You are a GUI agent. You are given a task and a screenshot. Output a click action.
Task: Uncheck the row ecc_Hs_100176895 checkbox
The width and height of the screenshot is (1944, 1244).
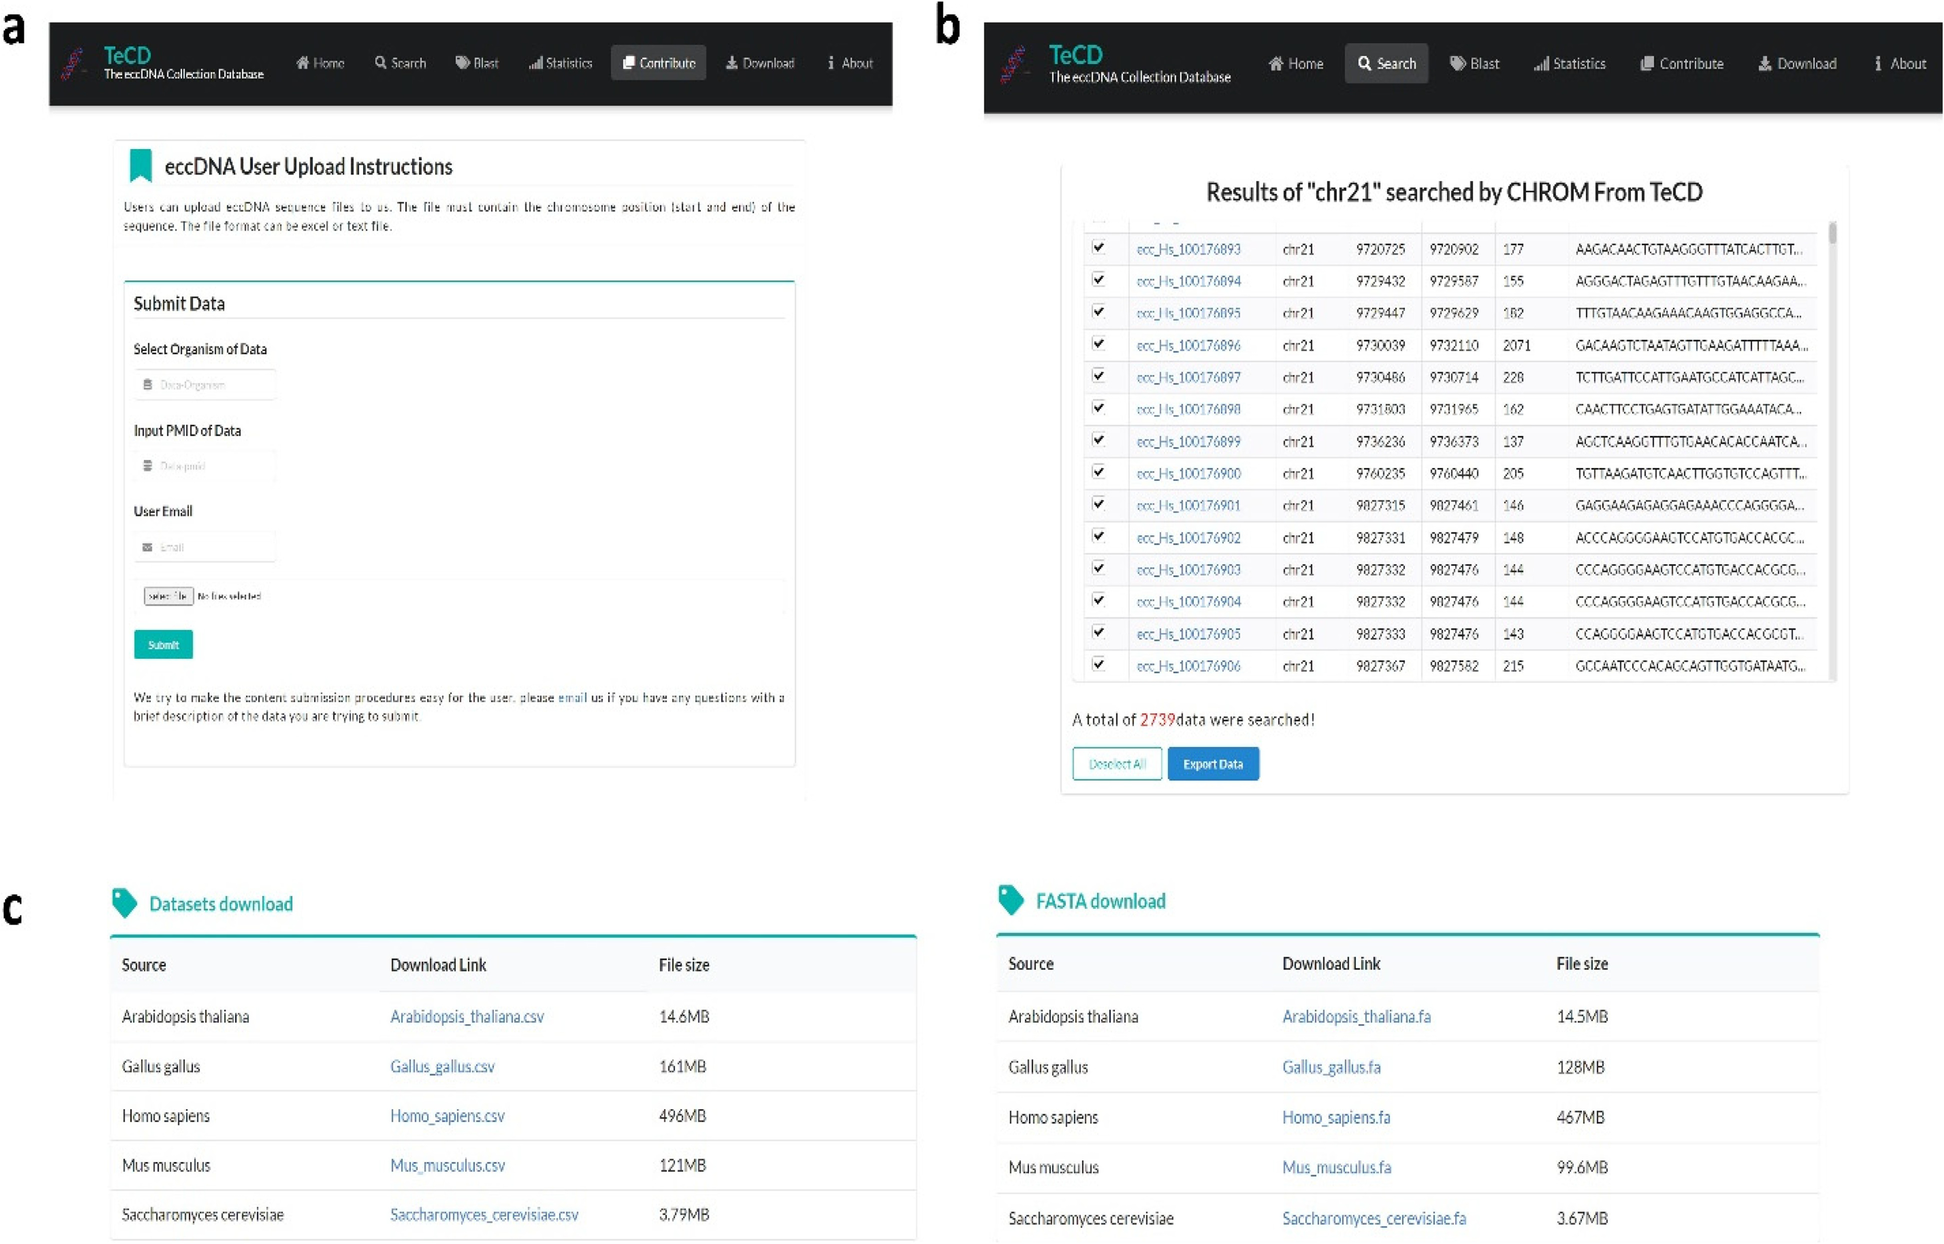1098,312
